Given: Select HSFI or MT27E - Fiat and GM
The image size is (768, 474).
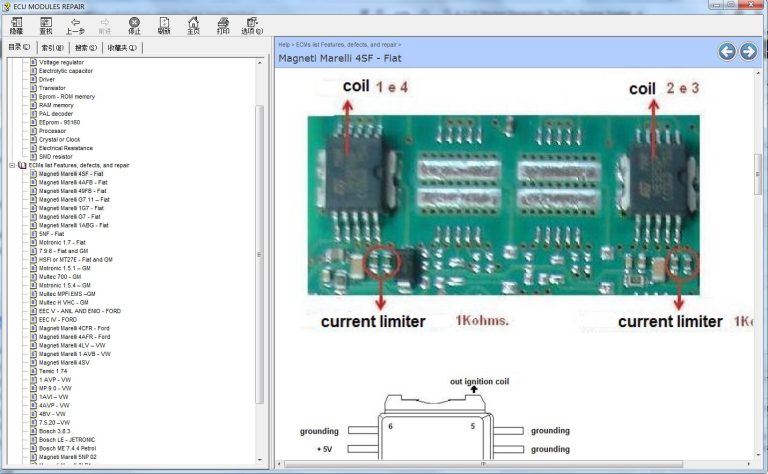Looking at the screenshot, I should tap(75, 260).
